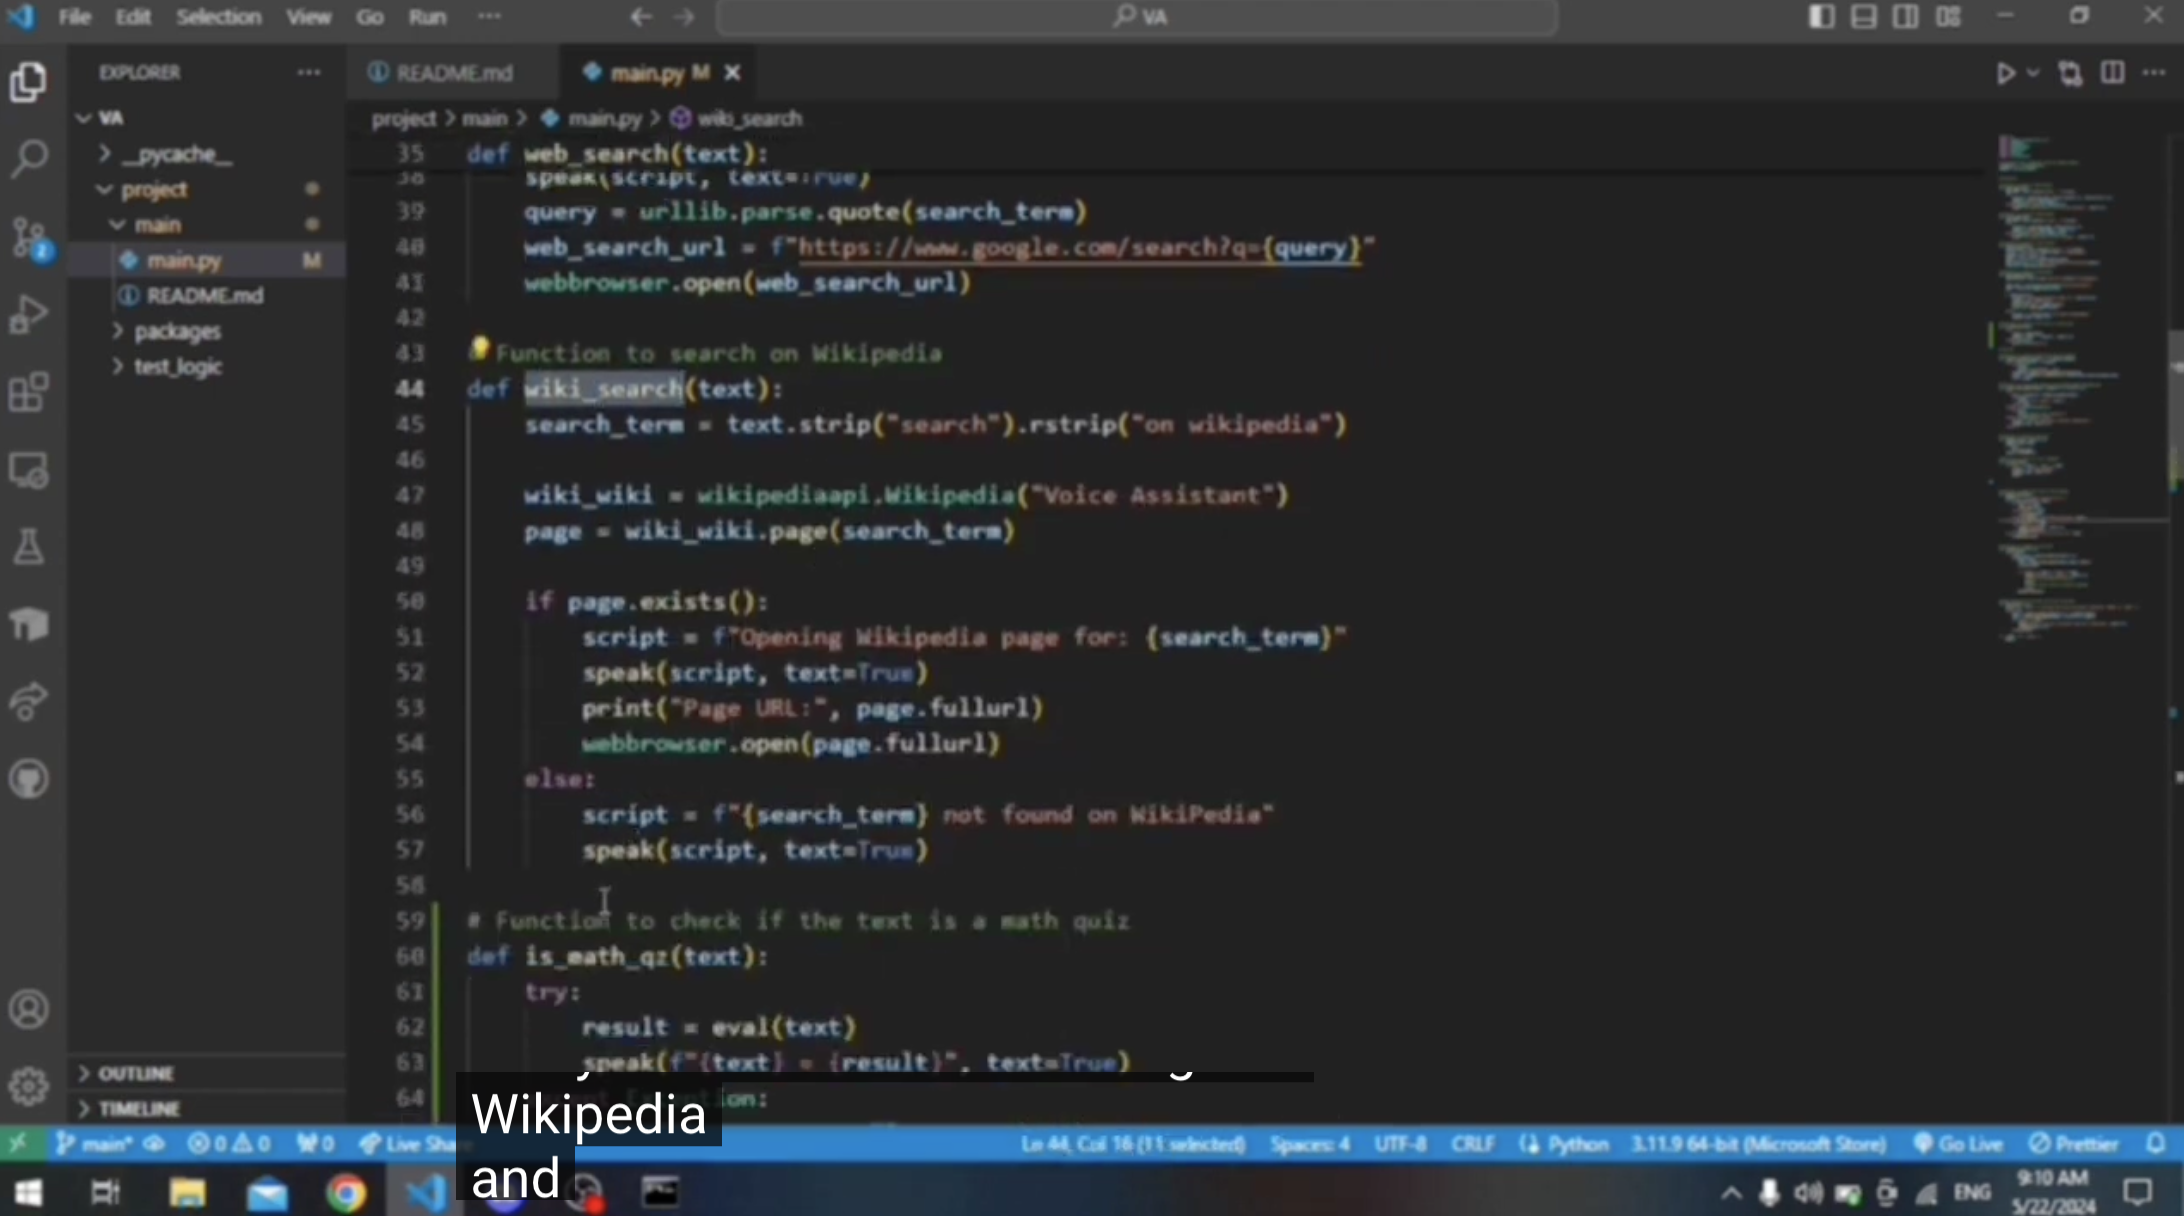Open Chrome from the taskbar

coord(346,1191)
